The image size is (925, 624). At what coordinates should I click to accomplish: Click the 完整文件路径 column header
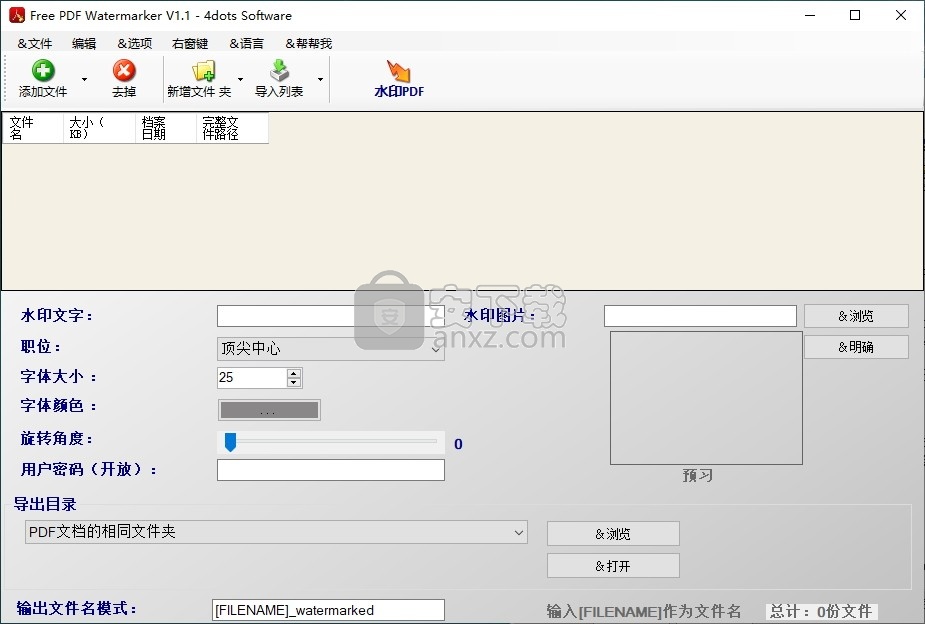point(232,128)
